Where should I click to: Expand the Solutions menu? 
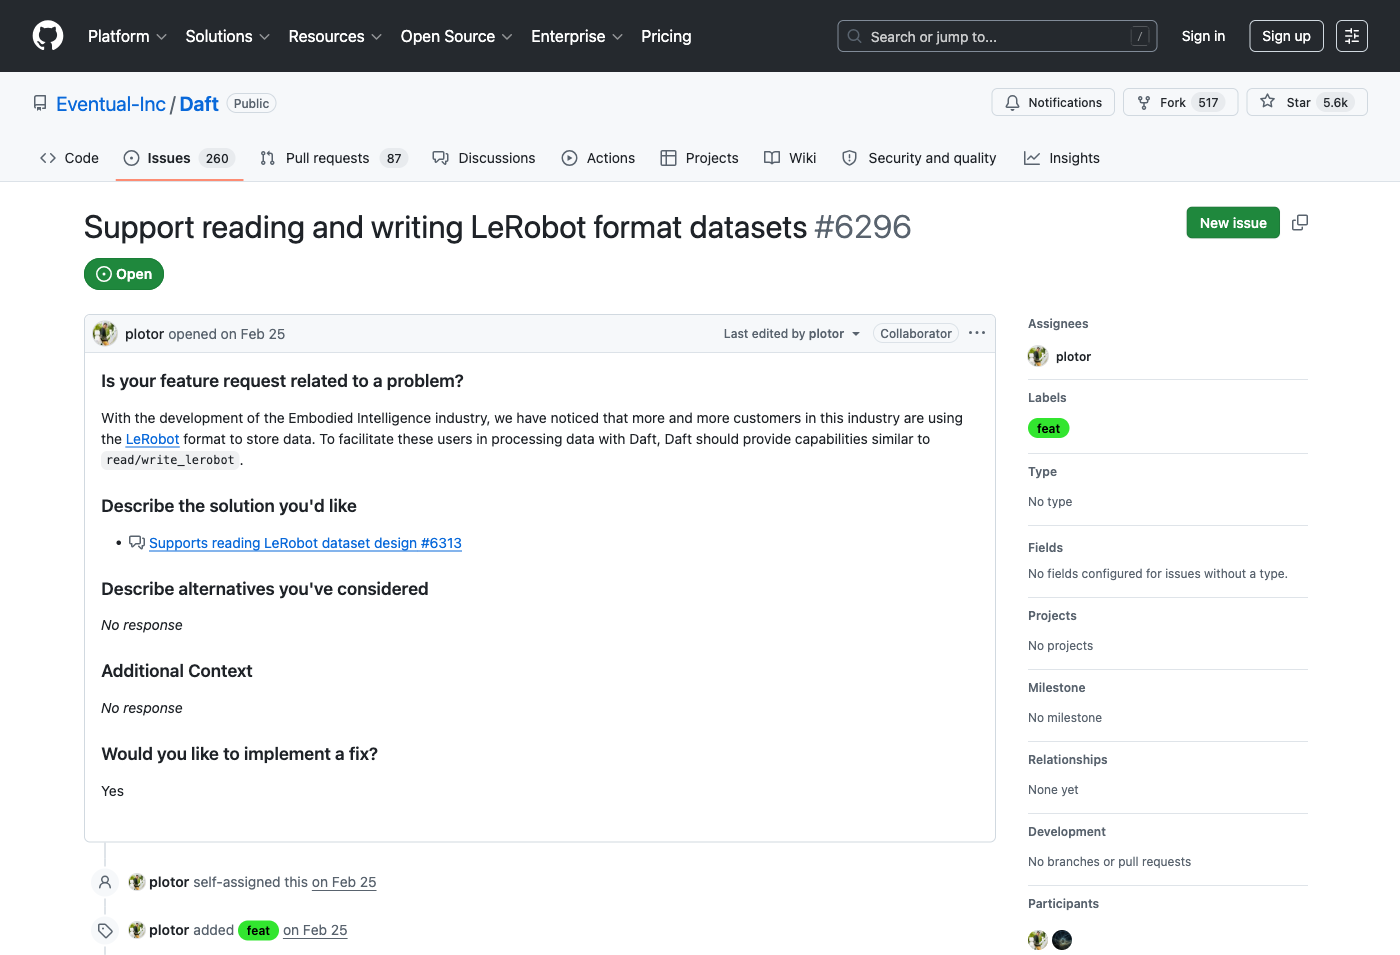tap(228, 36)
